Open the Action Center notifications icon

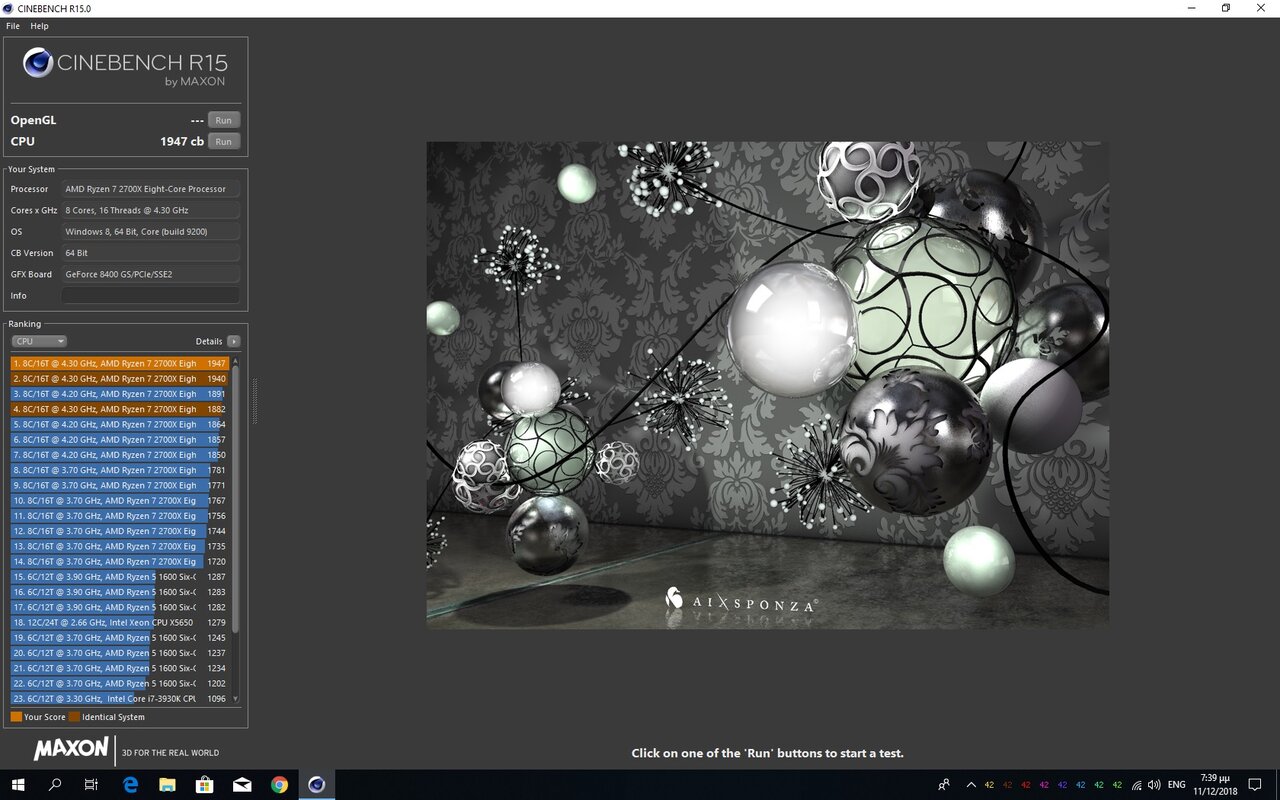1255,785
